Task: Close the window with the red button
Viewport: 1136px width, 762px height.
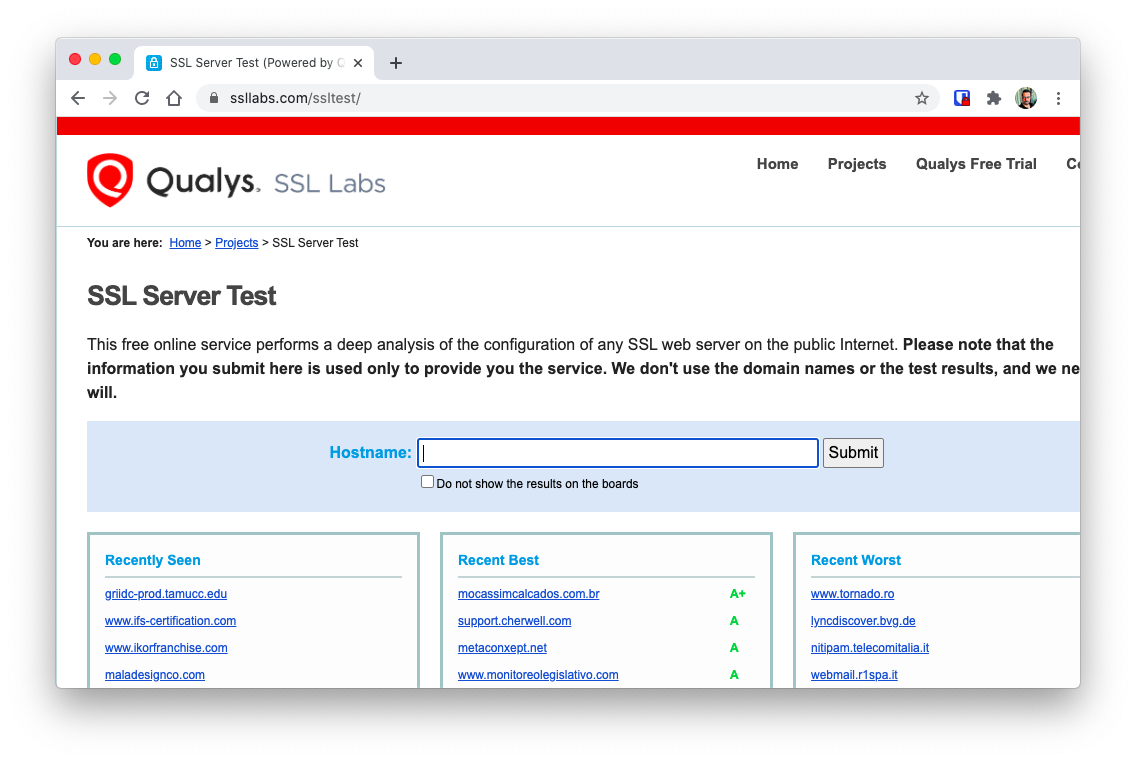Action: click(x=75, y=59)
